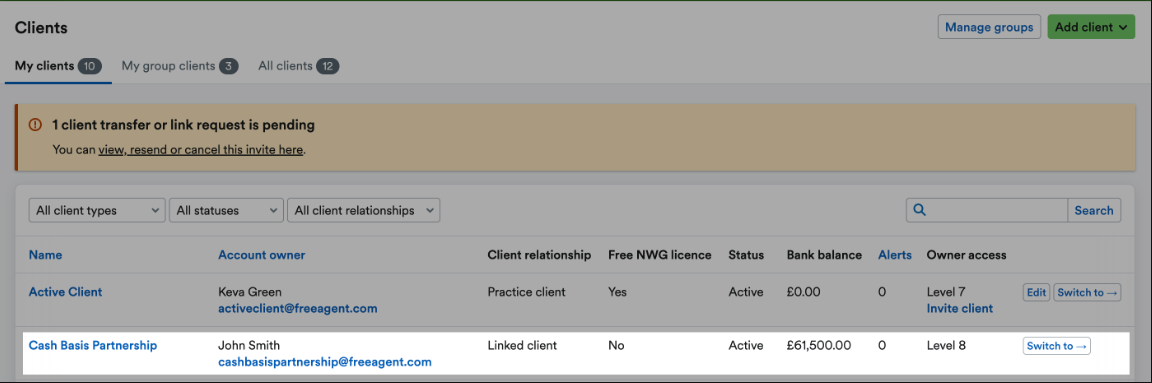1152x383 pixels.
Task: Open the view, resend or cancel invite link
Action: [201, 149]
